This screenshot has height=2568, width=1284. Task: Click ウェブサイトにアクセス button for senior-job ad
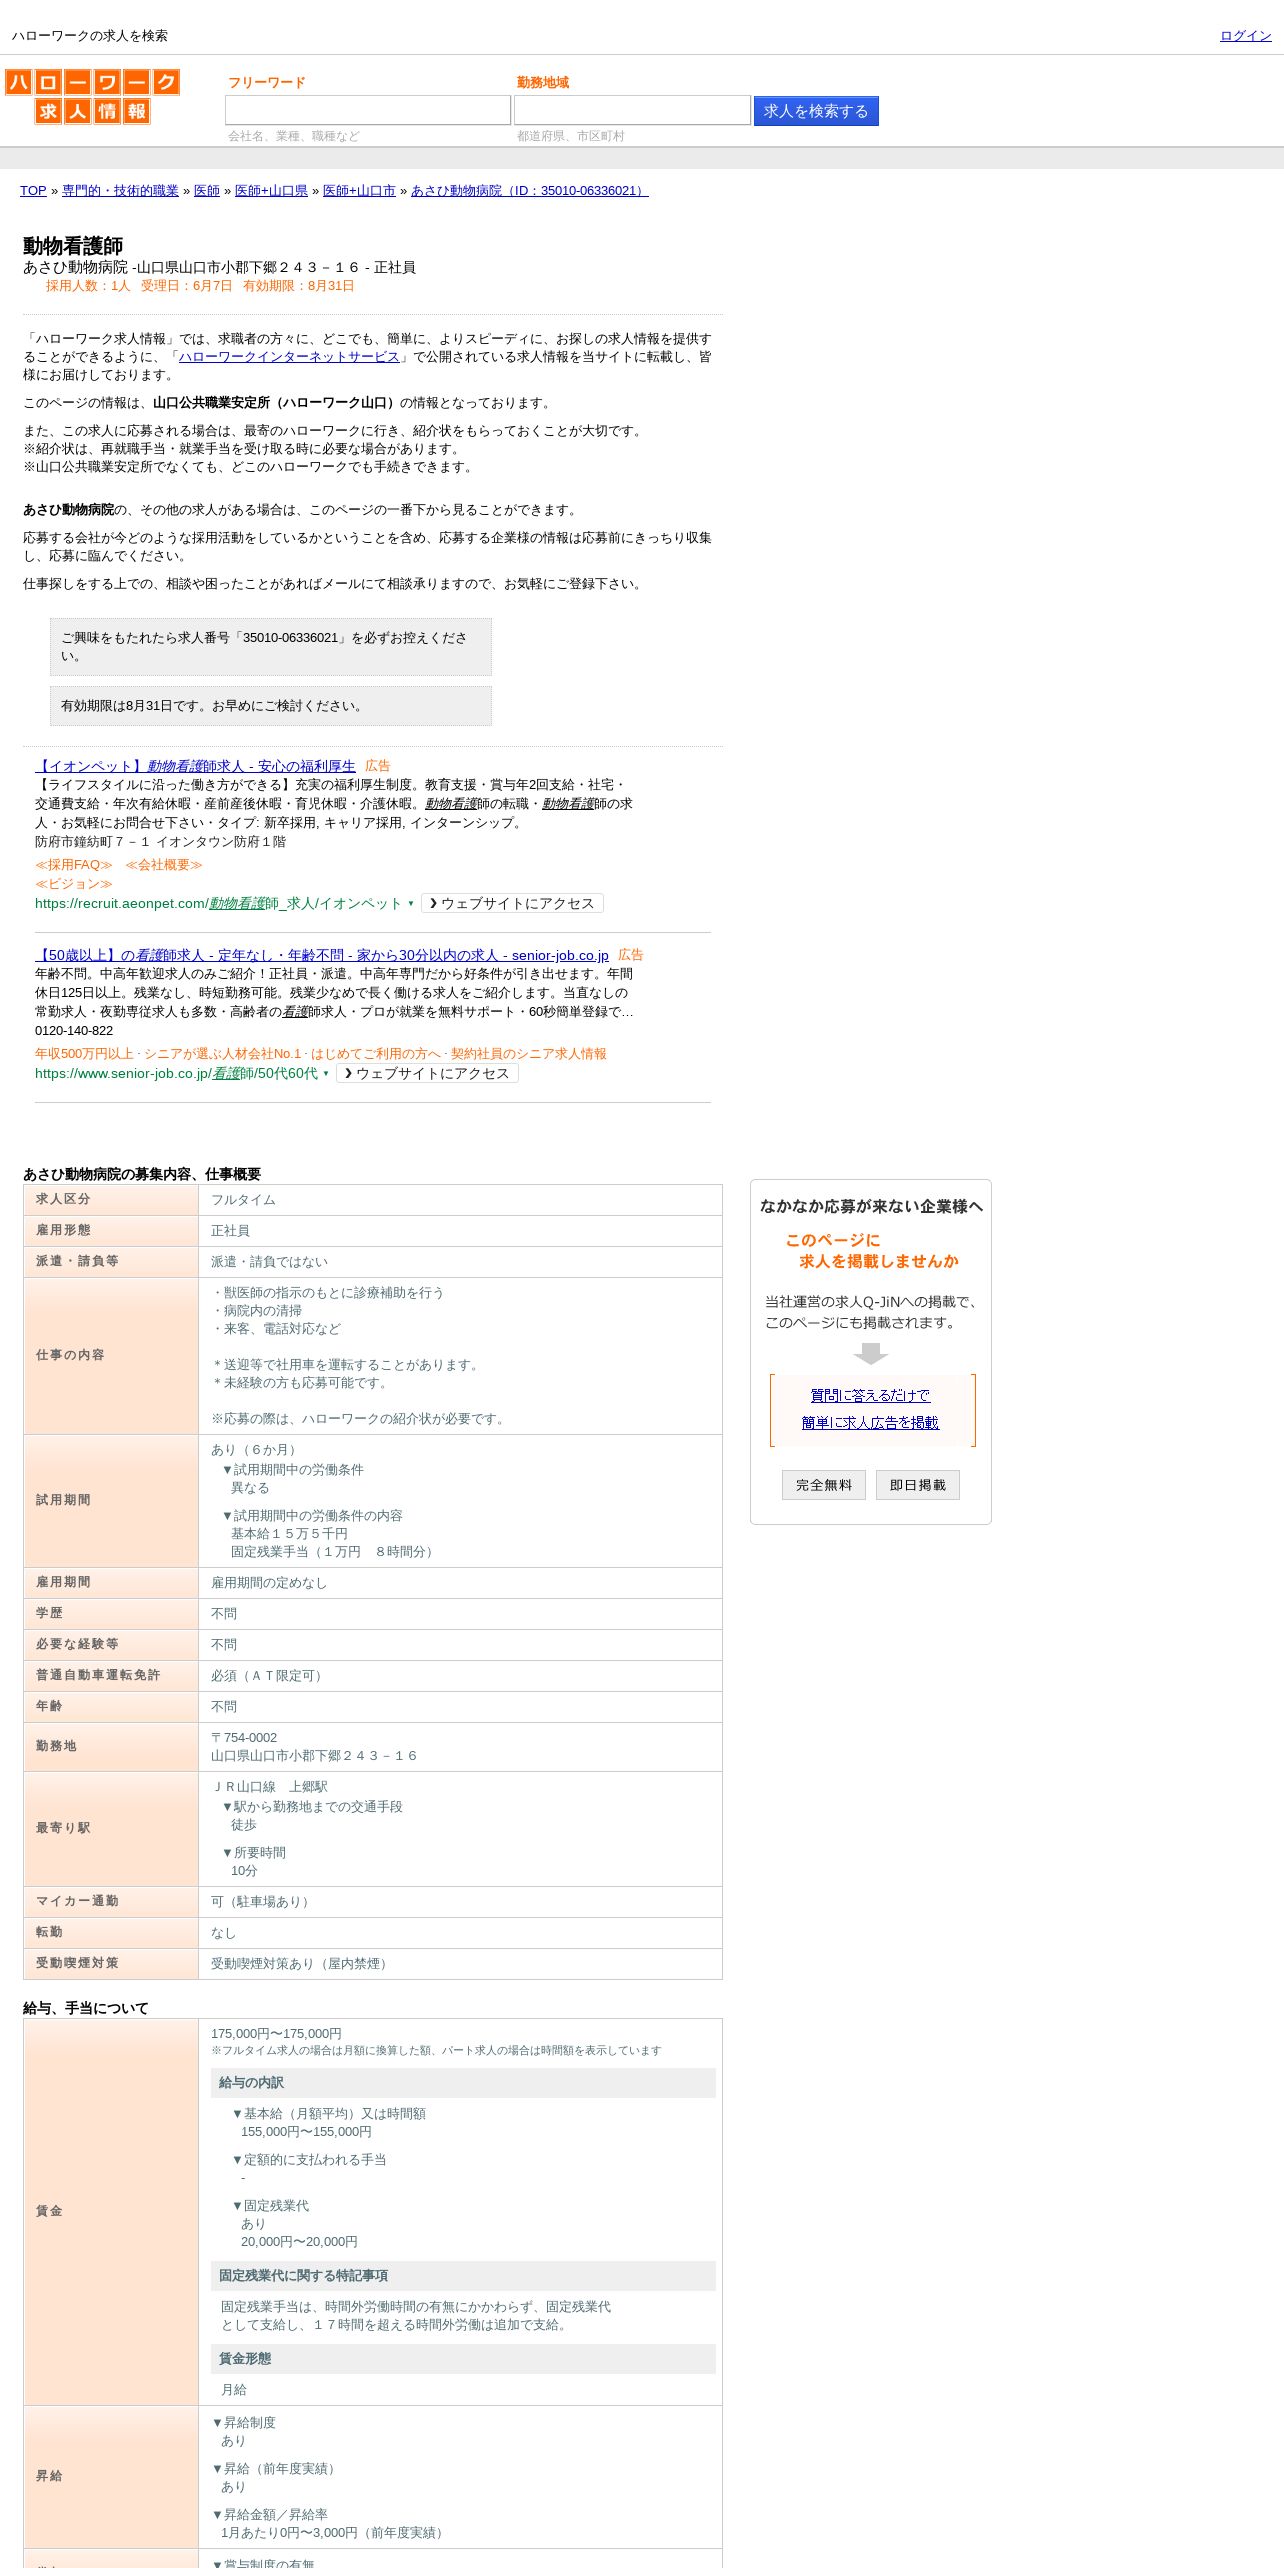(427, 1074)
